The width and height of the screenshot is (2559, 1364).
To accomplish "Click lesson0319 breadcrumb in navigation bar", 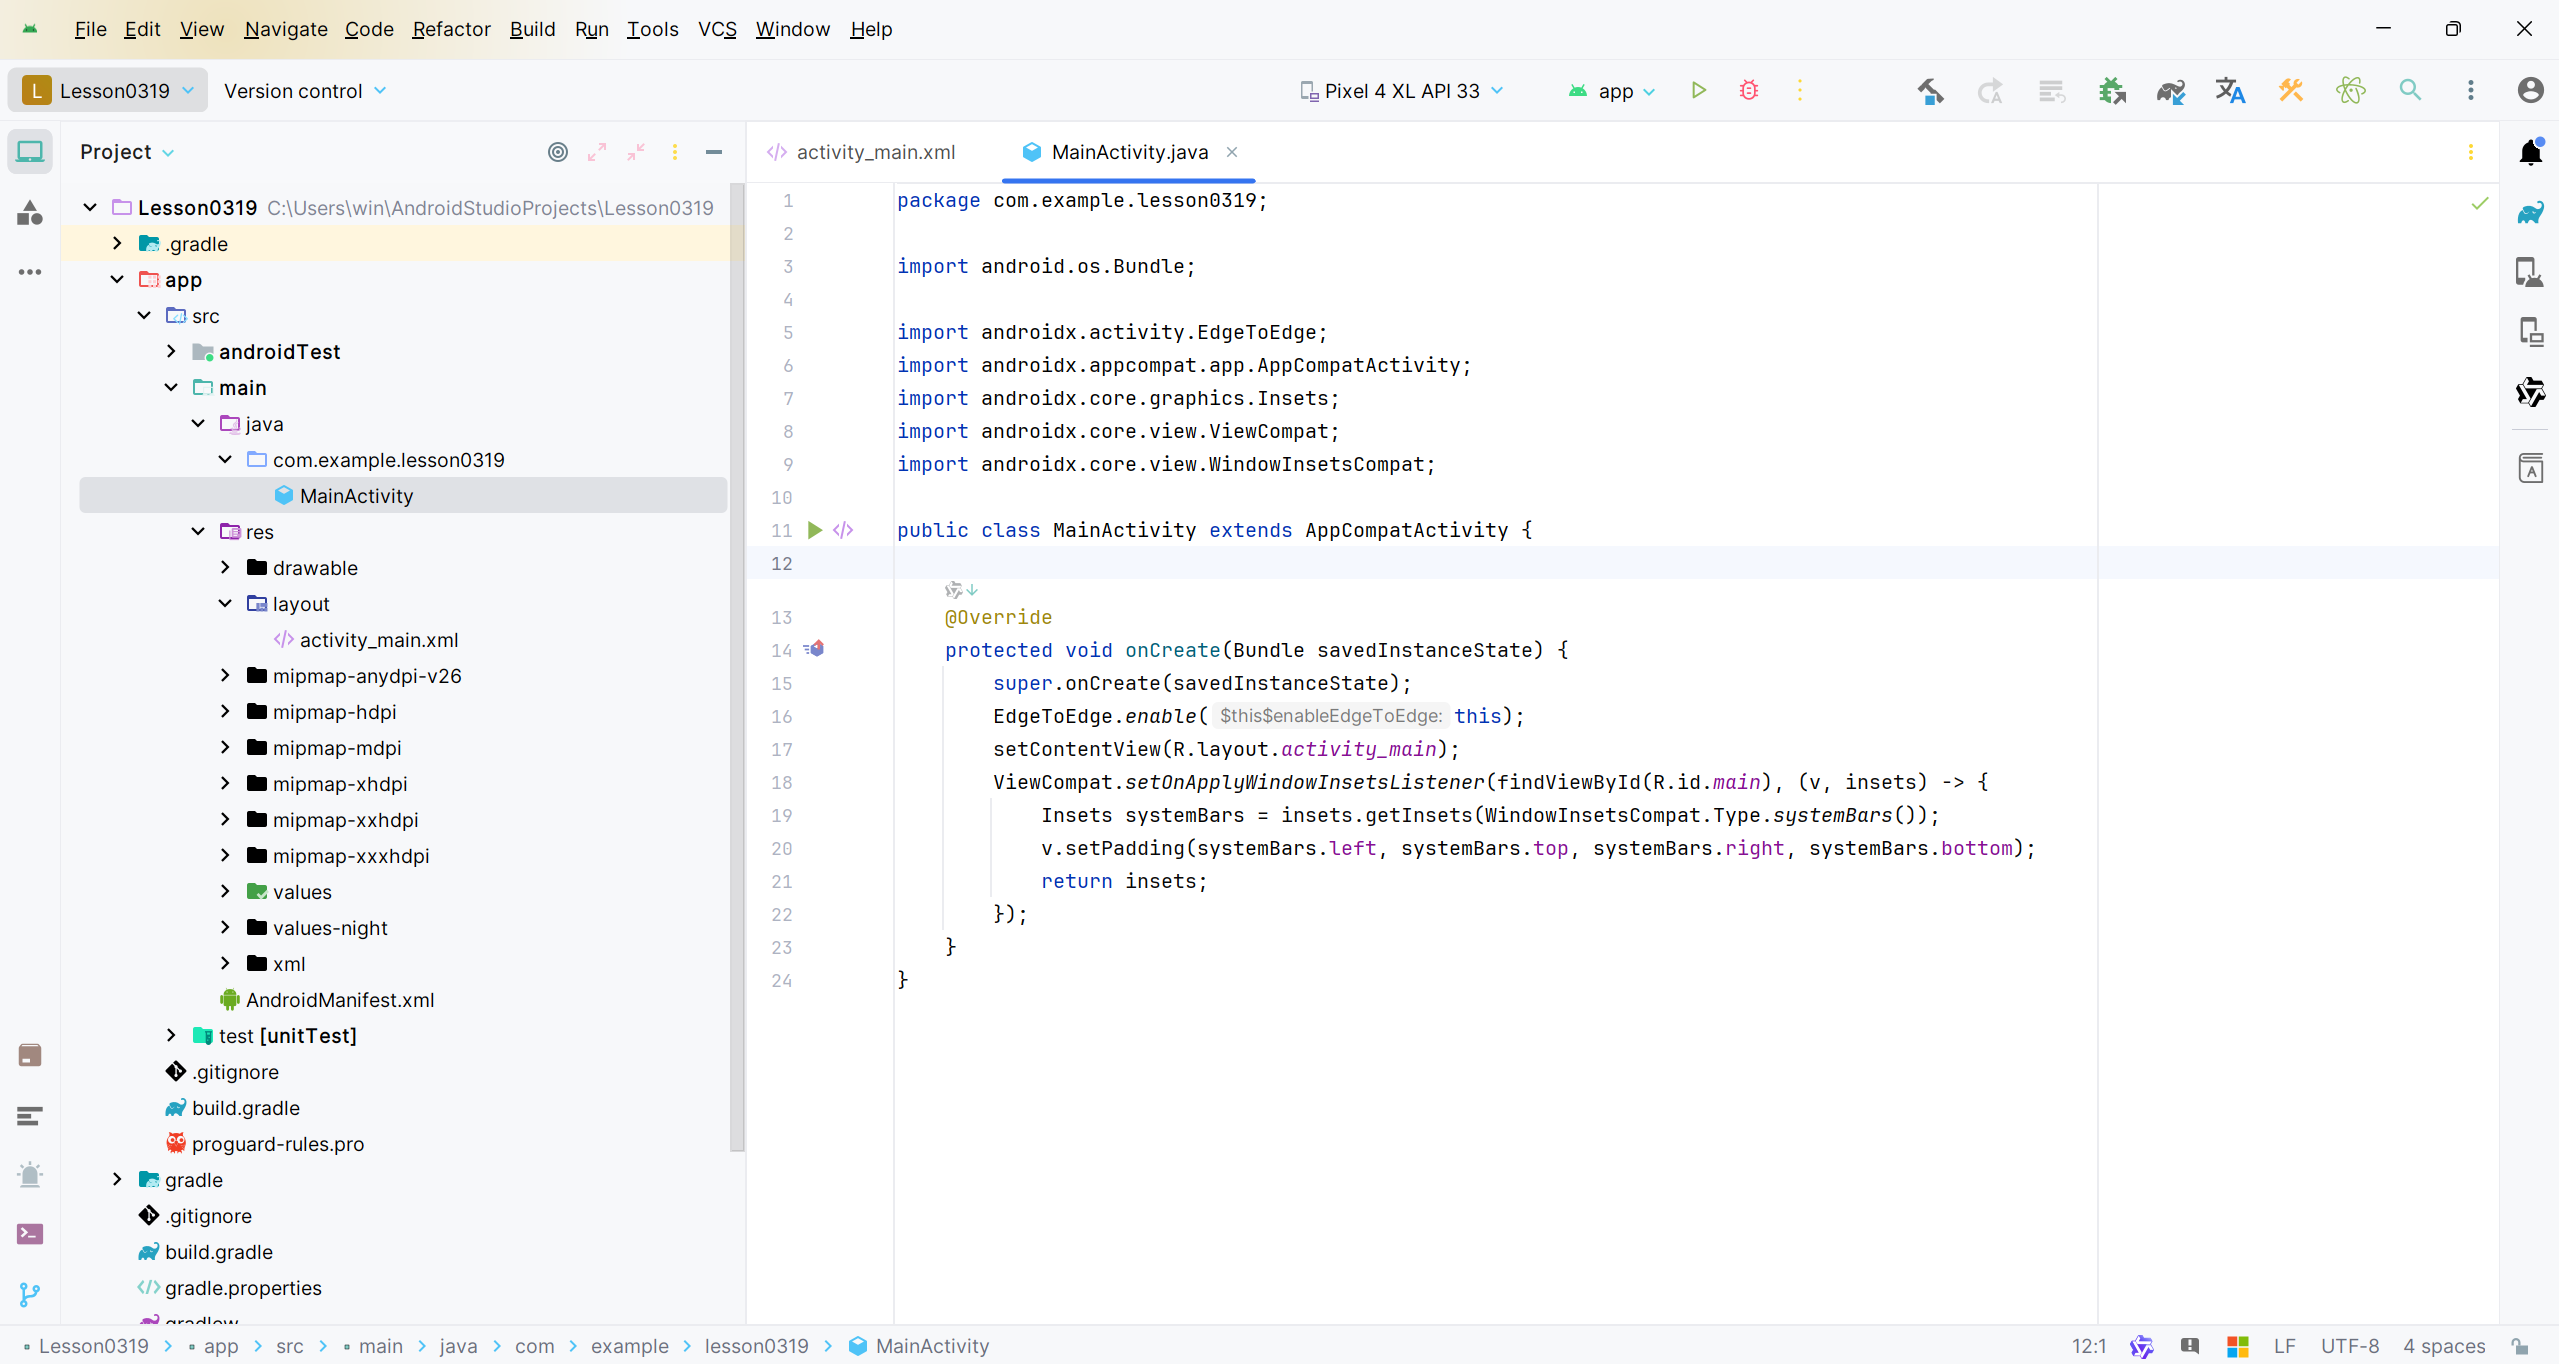I will click(x=756, y=1346).
